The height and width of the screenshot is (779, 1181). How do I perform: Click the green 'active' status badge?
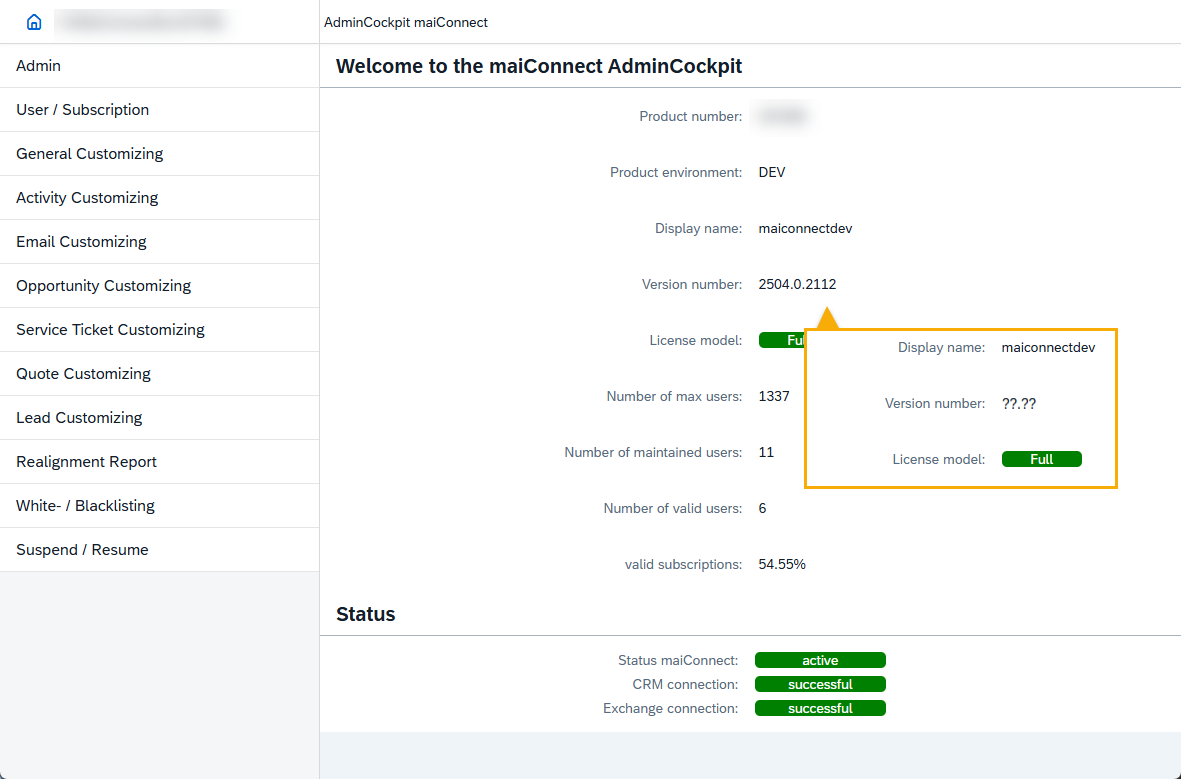click(x=820, y=660)
